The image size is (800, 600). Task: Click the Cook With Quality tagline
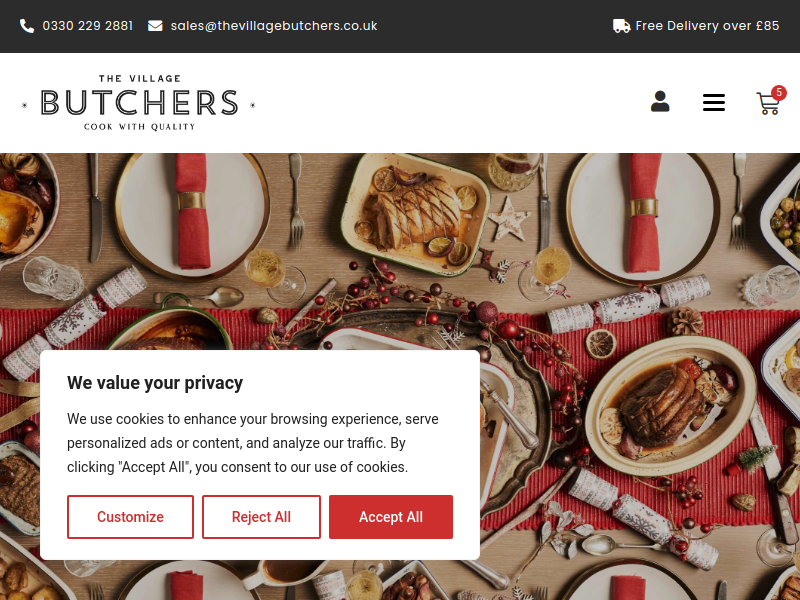tap(139, 127)
